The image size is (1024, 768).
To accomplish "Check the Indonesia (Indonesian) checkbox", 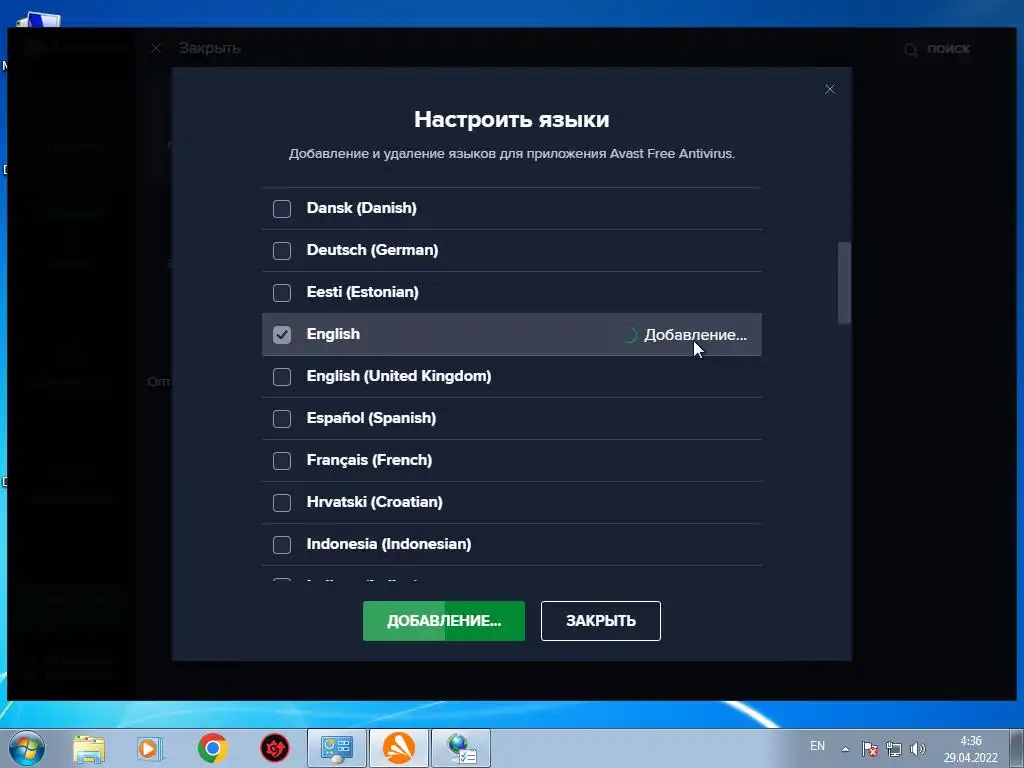I will click(281, 544).
